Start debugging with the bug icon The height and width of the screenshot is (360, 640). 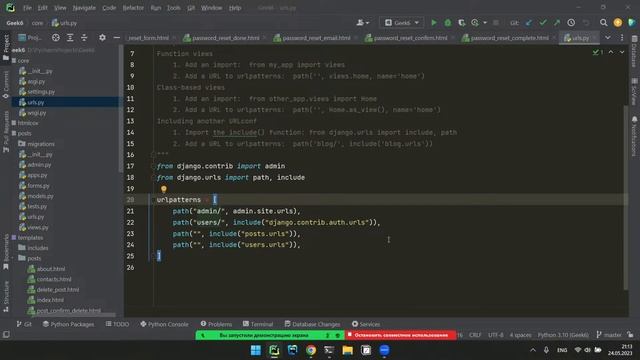[x=448, y=23]
